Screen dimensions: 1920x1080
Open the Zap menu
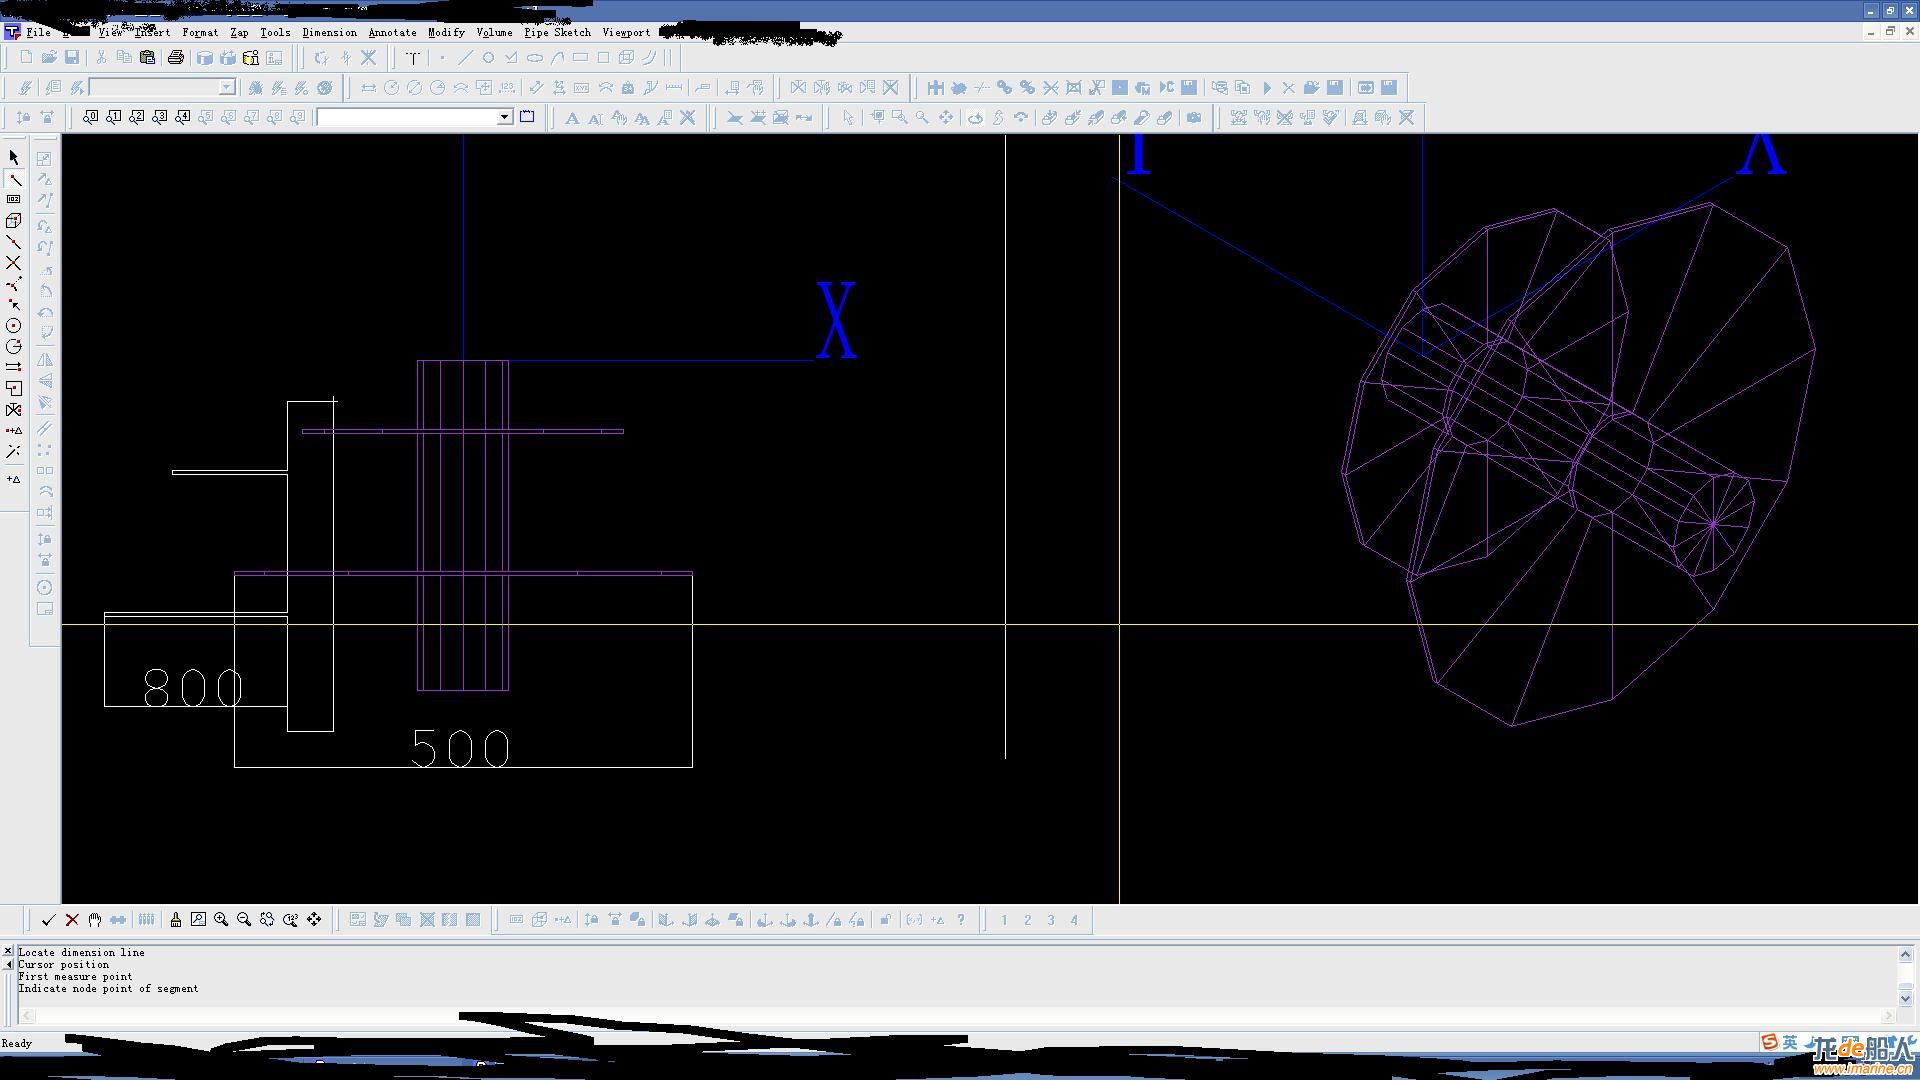click(239, 32)
